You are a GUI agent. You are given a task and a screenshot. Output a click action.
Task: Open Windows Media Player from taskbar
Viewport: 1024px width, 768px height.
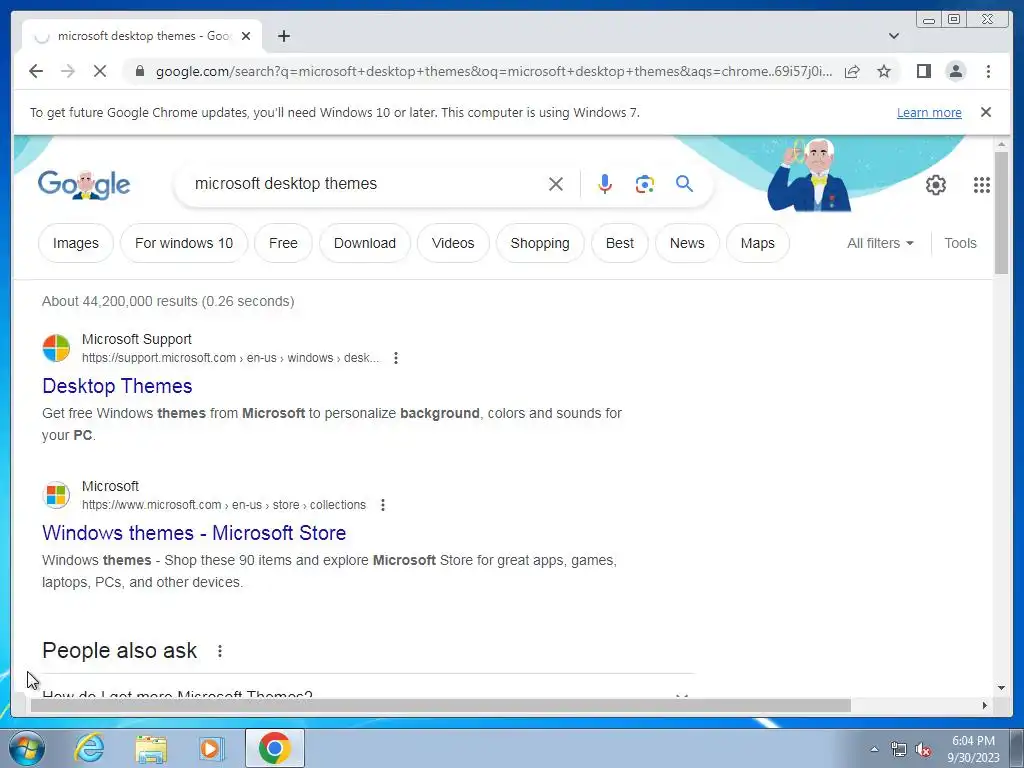click(x=211, y=748)
